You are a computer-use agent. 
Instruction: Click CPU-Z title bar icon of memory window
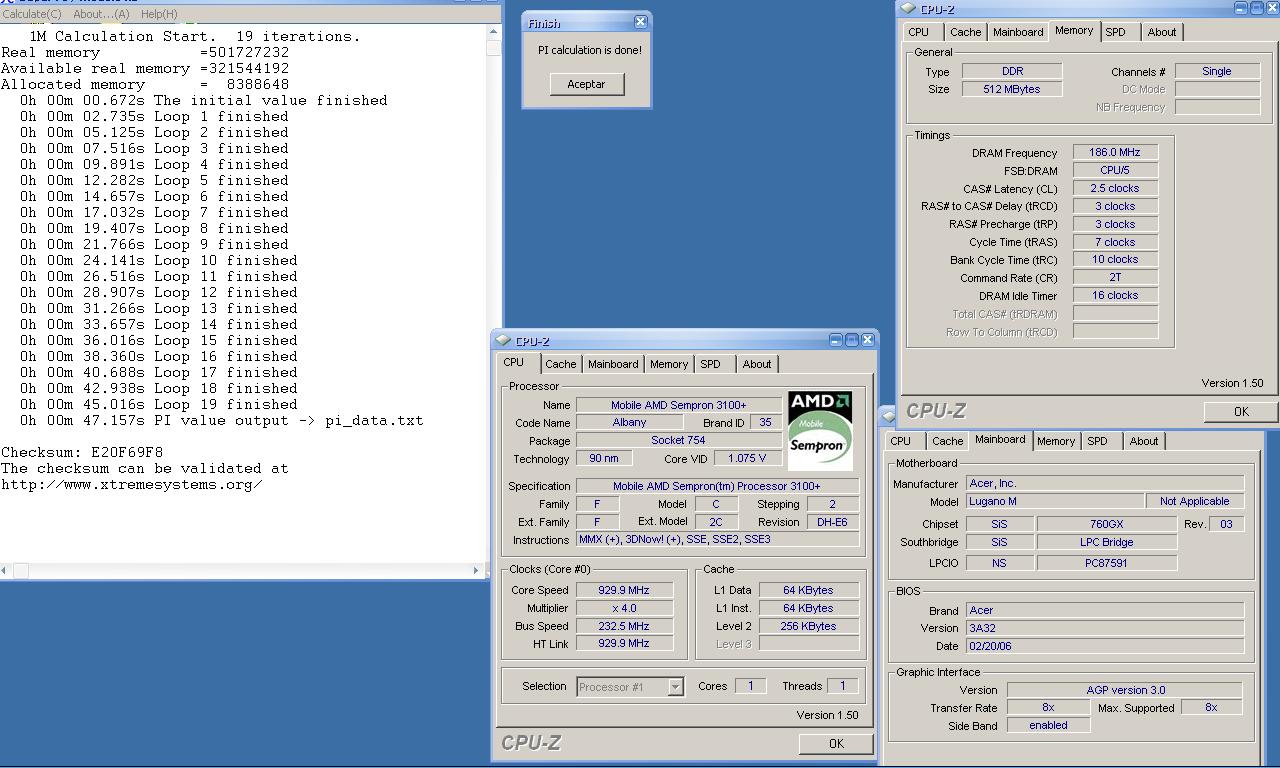point(908,8)
